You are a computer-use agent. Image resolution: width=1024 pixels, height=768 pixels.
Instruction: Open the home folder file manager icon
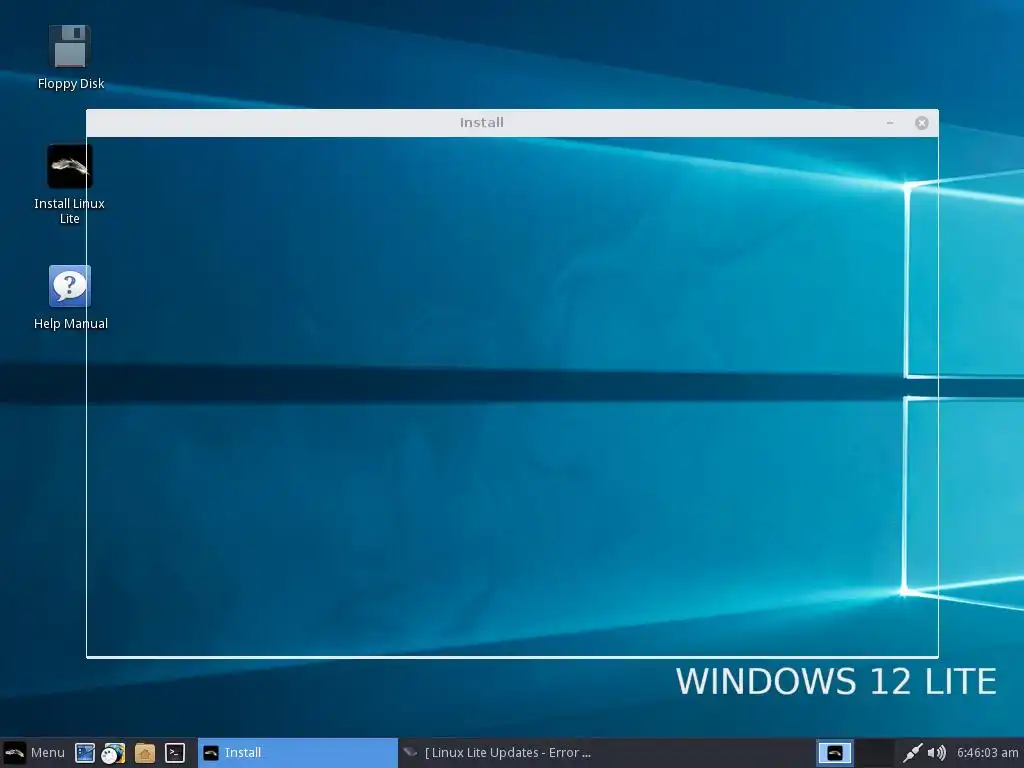[x=144, y=753]
